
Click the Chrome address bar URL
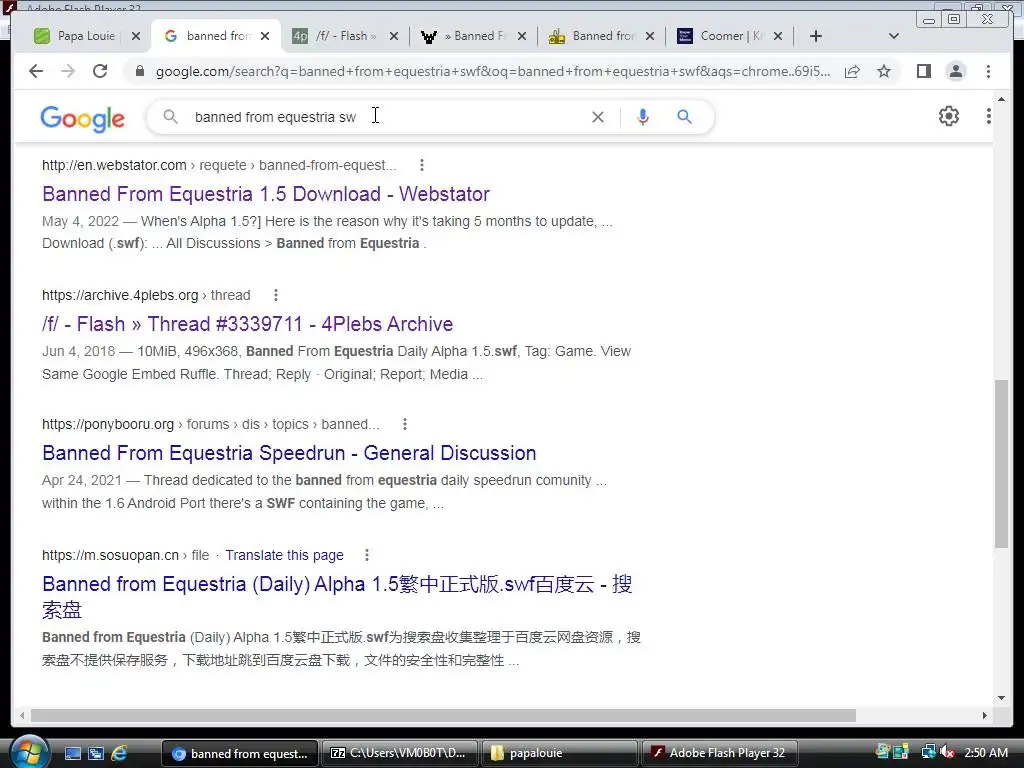pyautogui.click(x=493, y=71)
